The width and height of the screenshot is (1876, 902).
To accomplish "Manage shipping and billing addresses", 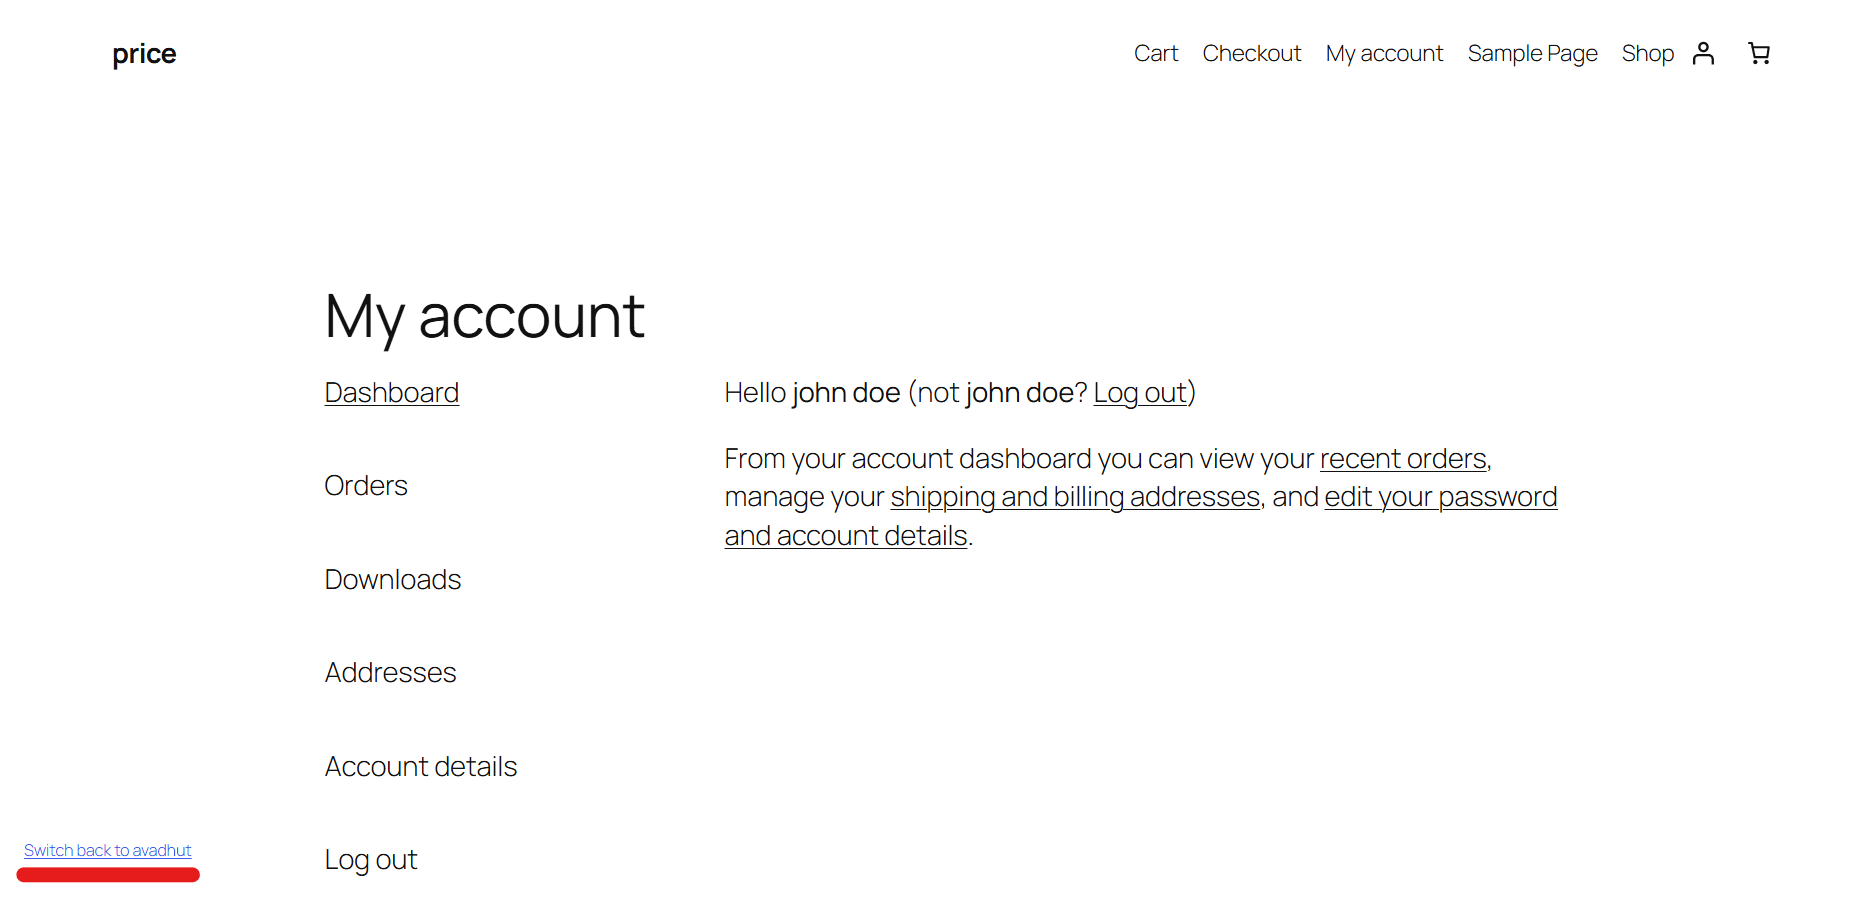I will (1075, 496).
